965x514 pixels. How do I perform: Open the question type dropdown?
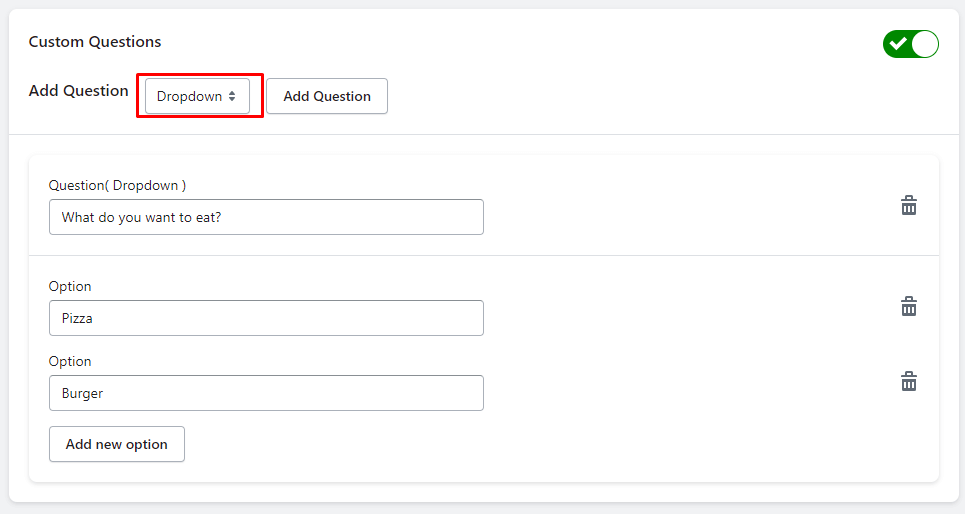[x=197, y=97]
